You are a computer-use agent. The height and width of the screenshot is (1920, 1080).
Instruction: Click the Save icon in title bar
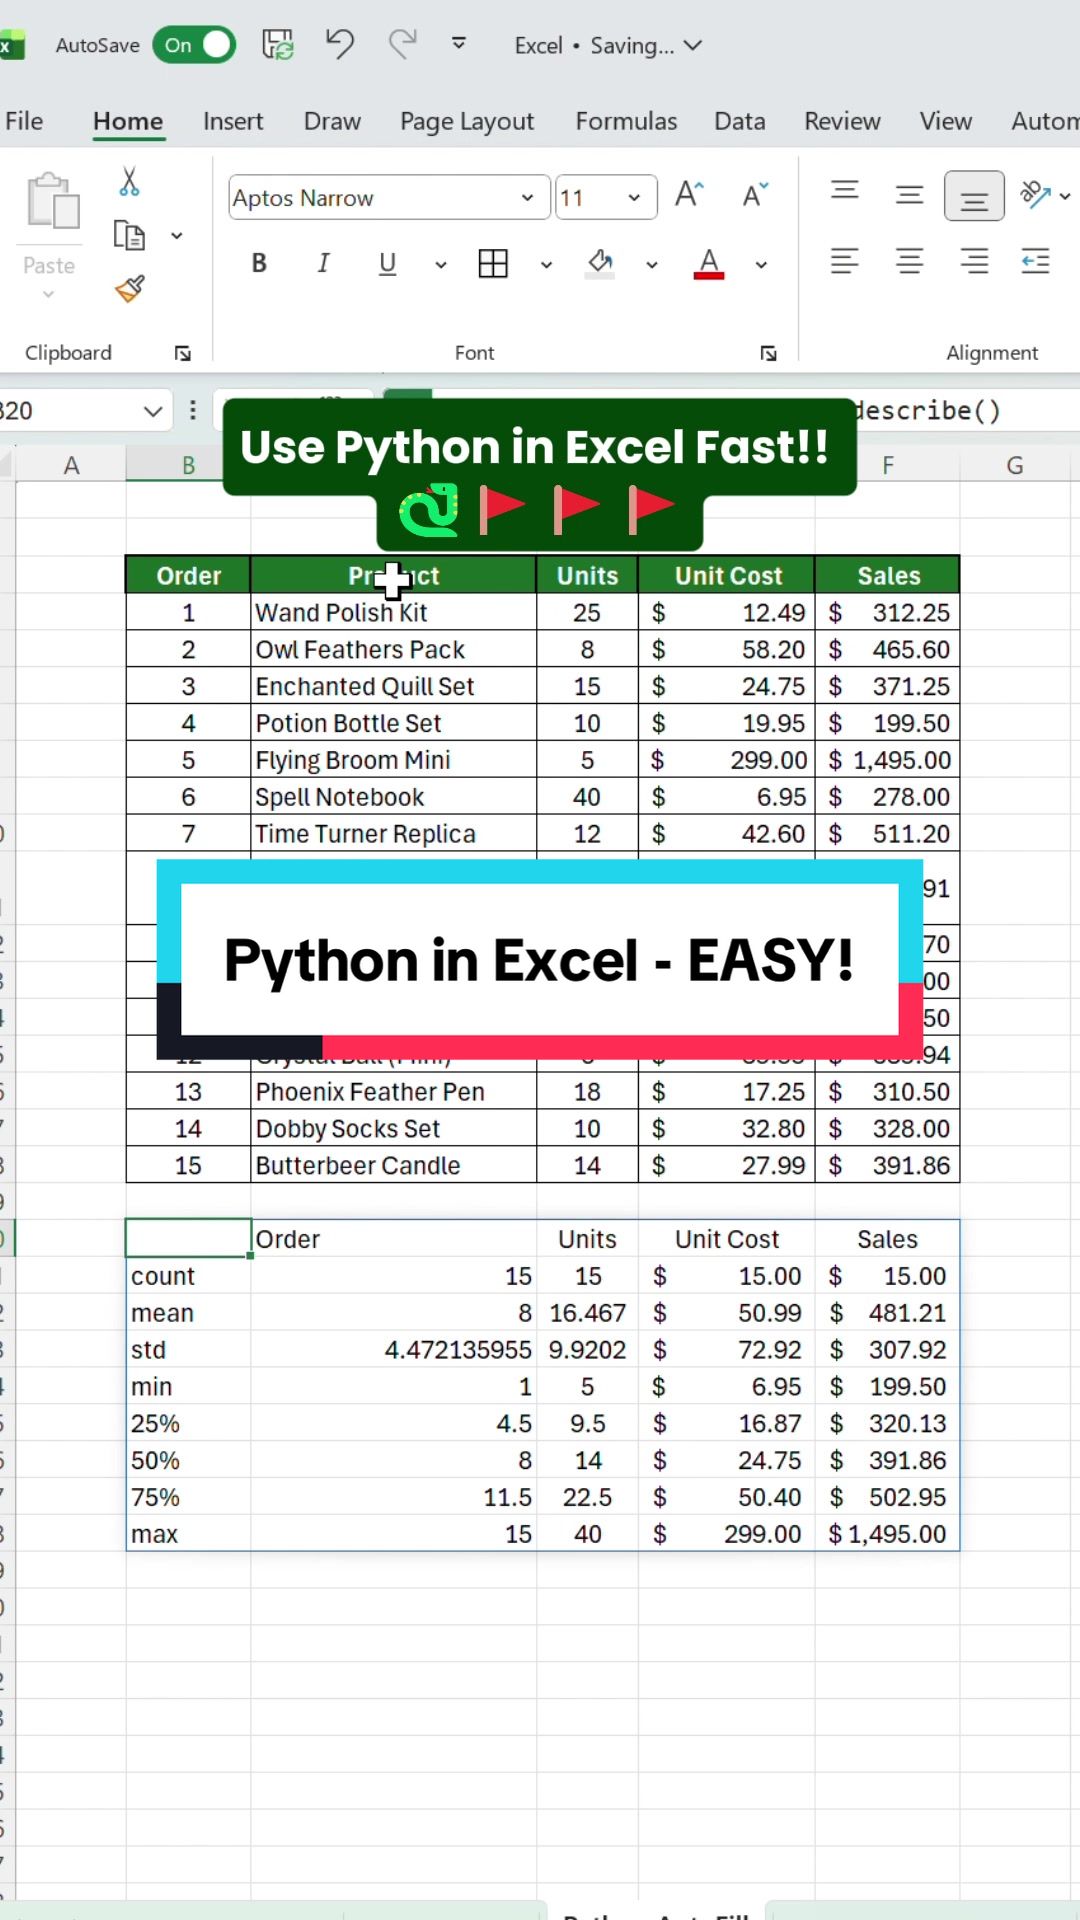[x=278, y=45]
